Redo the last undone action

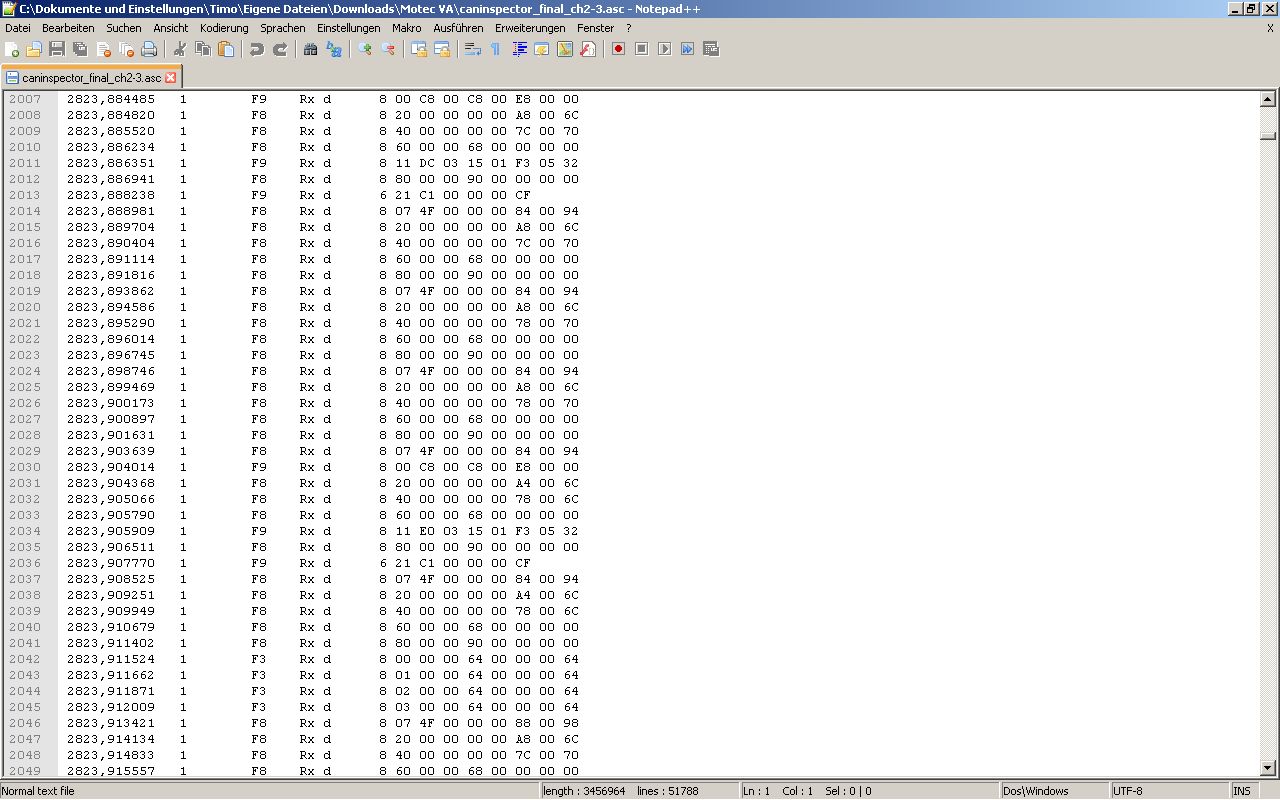tap(280, 49)
